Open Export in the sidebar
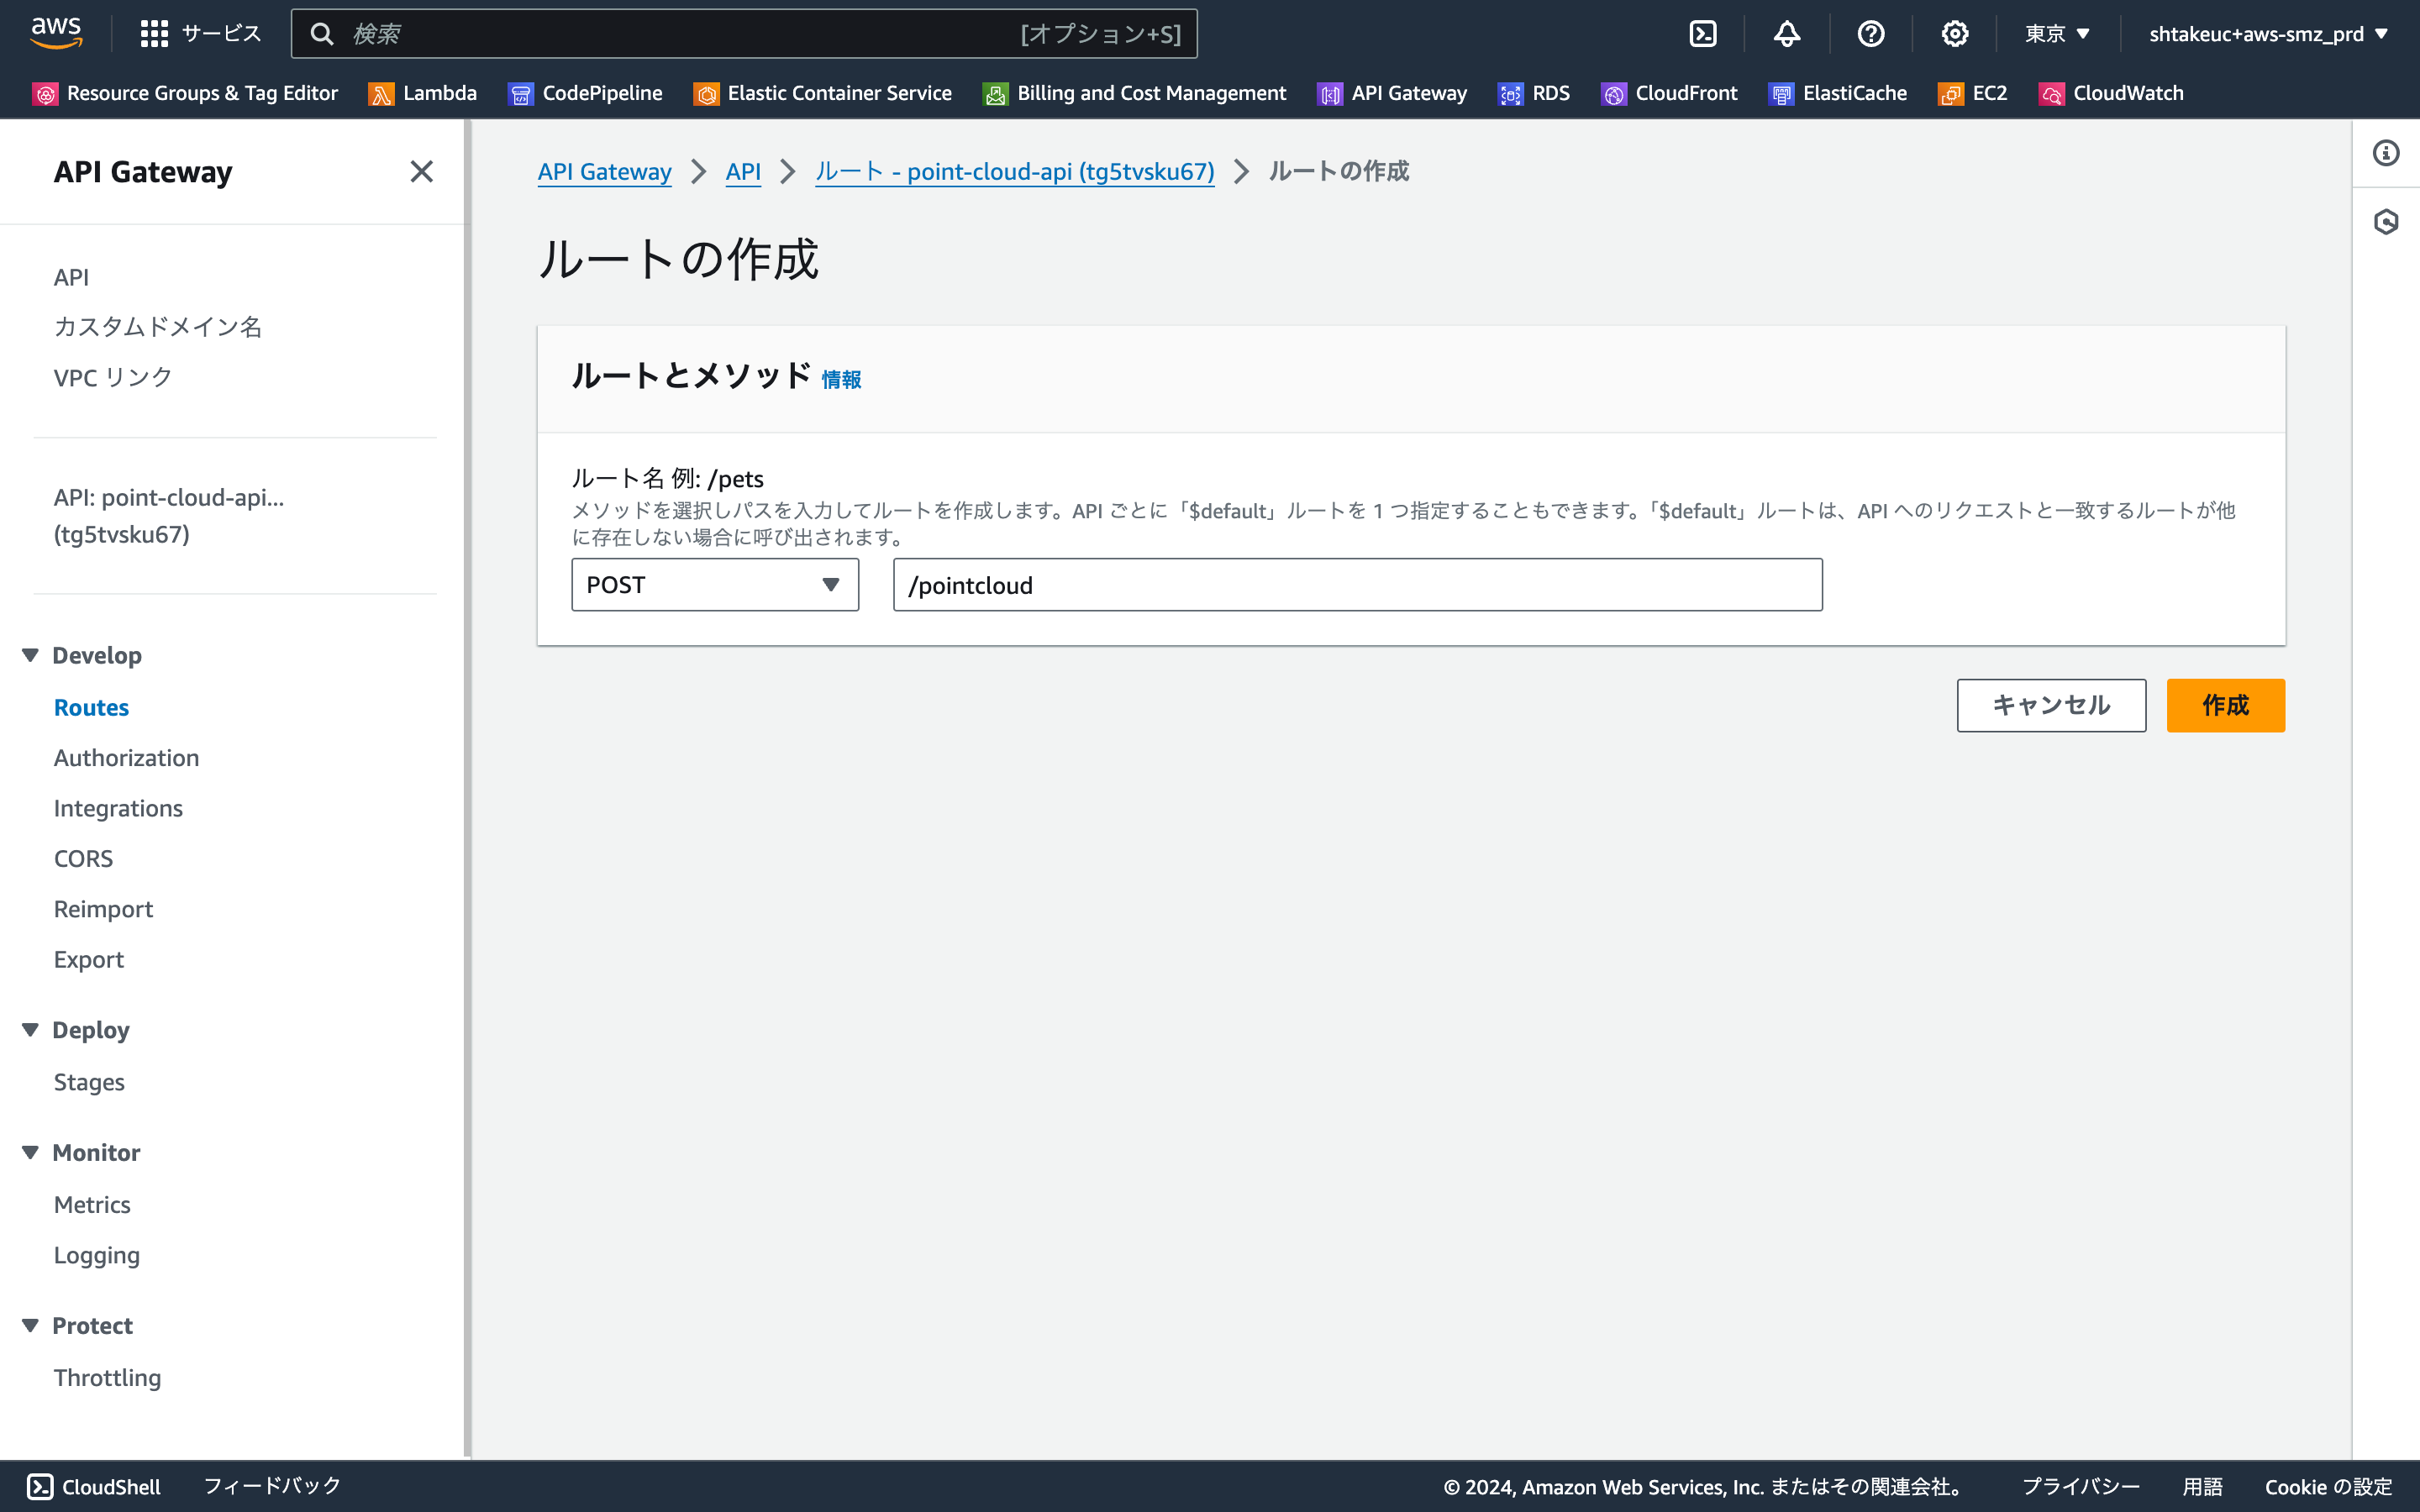 [x=89, y=959]
